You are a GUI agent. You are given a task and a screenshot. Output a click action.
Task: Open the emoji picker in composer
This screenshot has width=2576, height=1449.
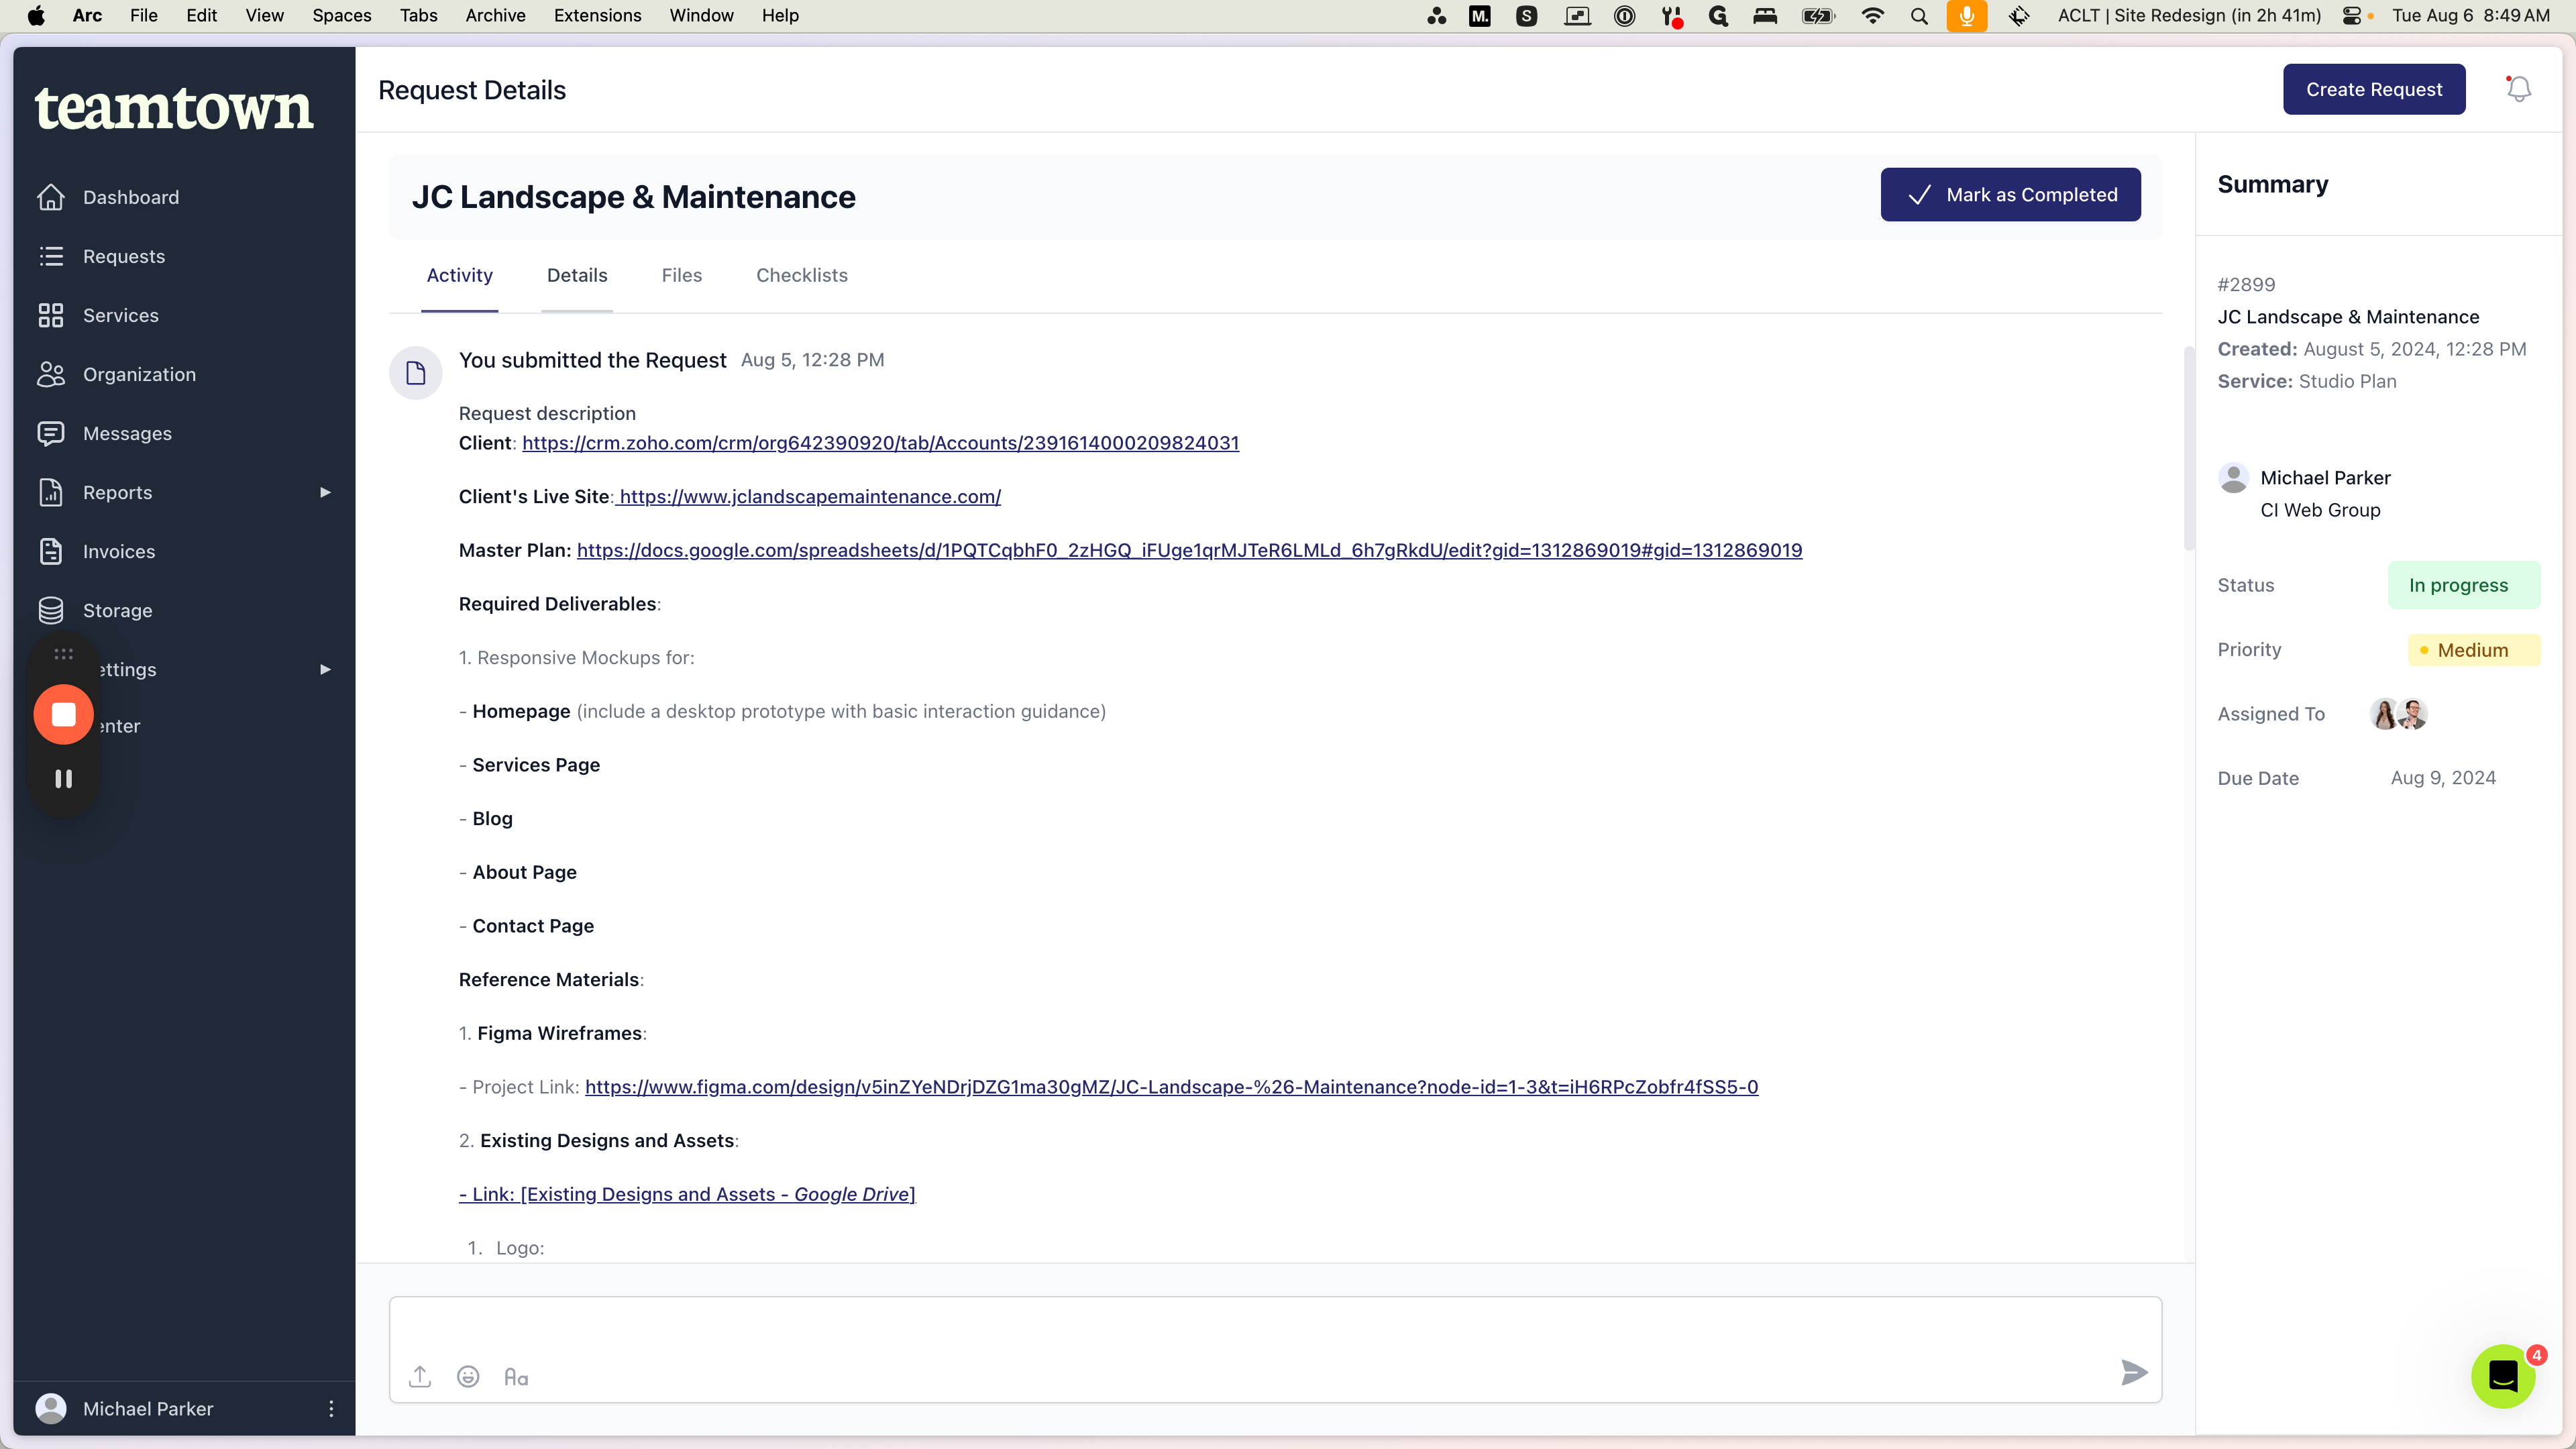[468, 1377]
